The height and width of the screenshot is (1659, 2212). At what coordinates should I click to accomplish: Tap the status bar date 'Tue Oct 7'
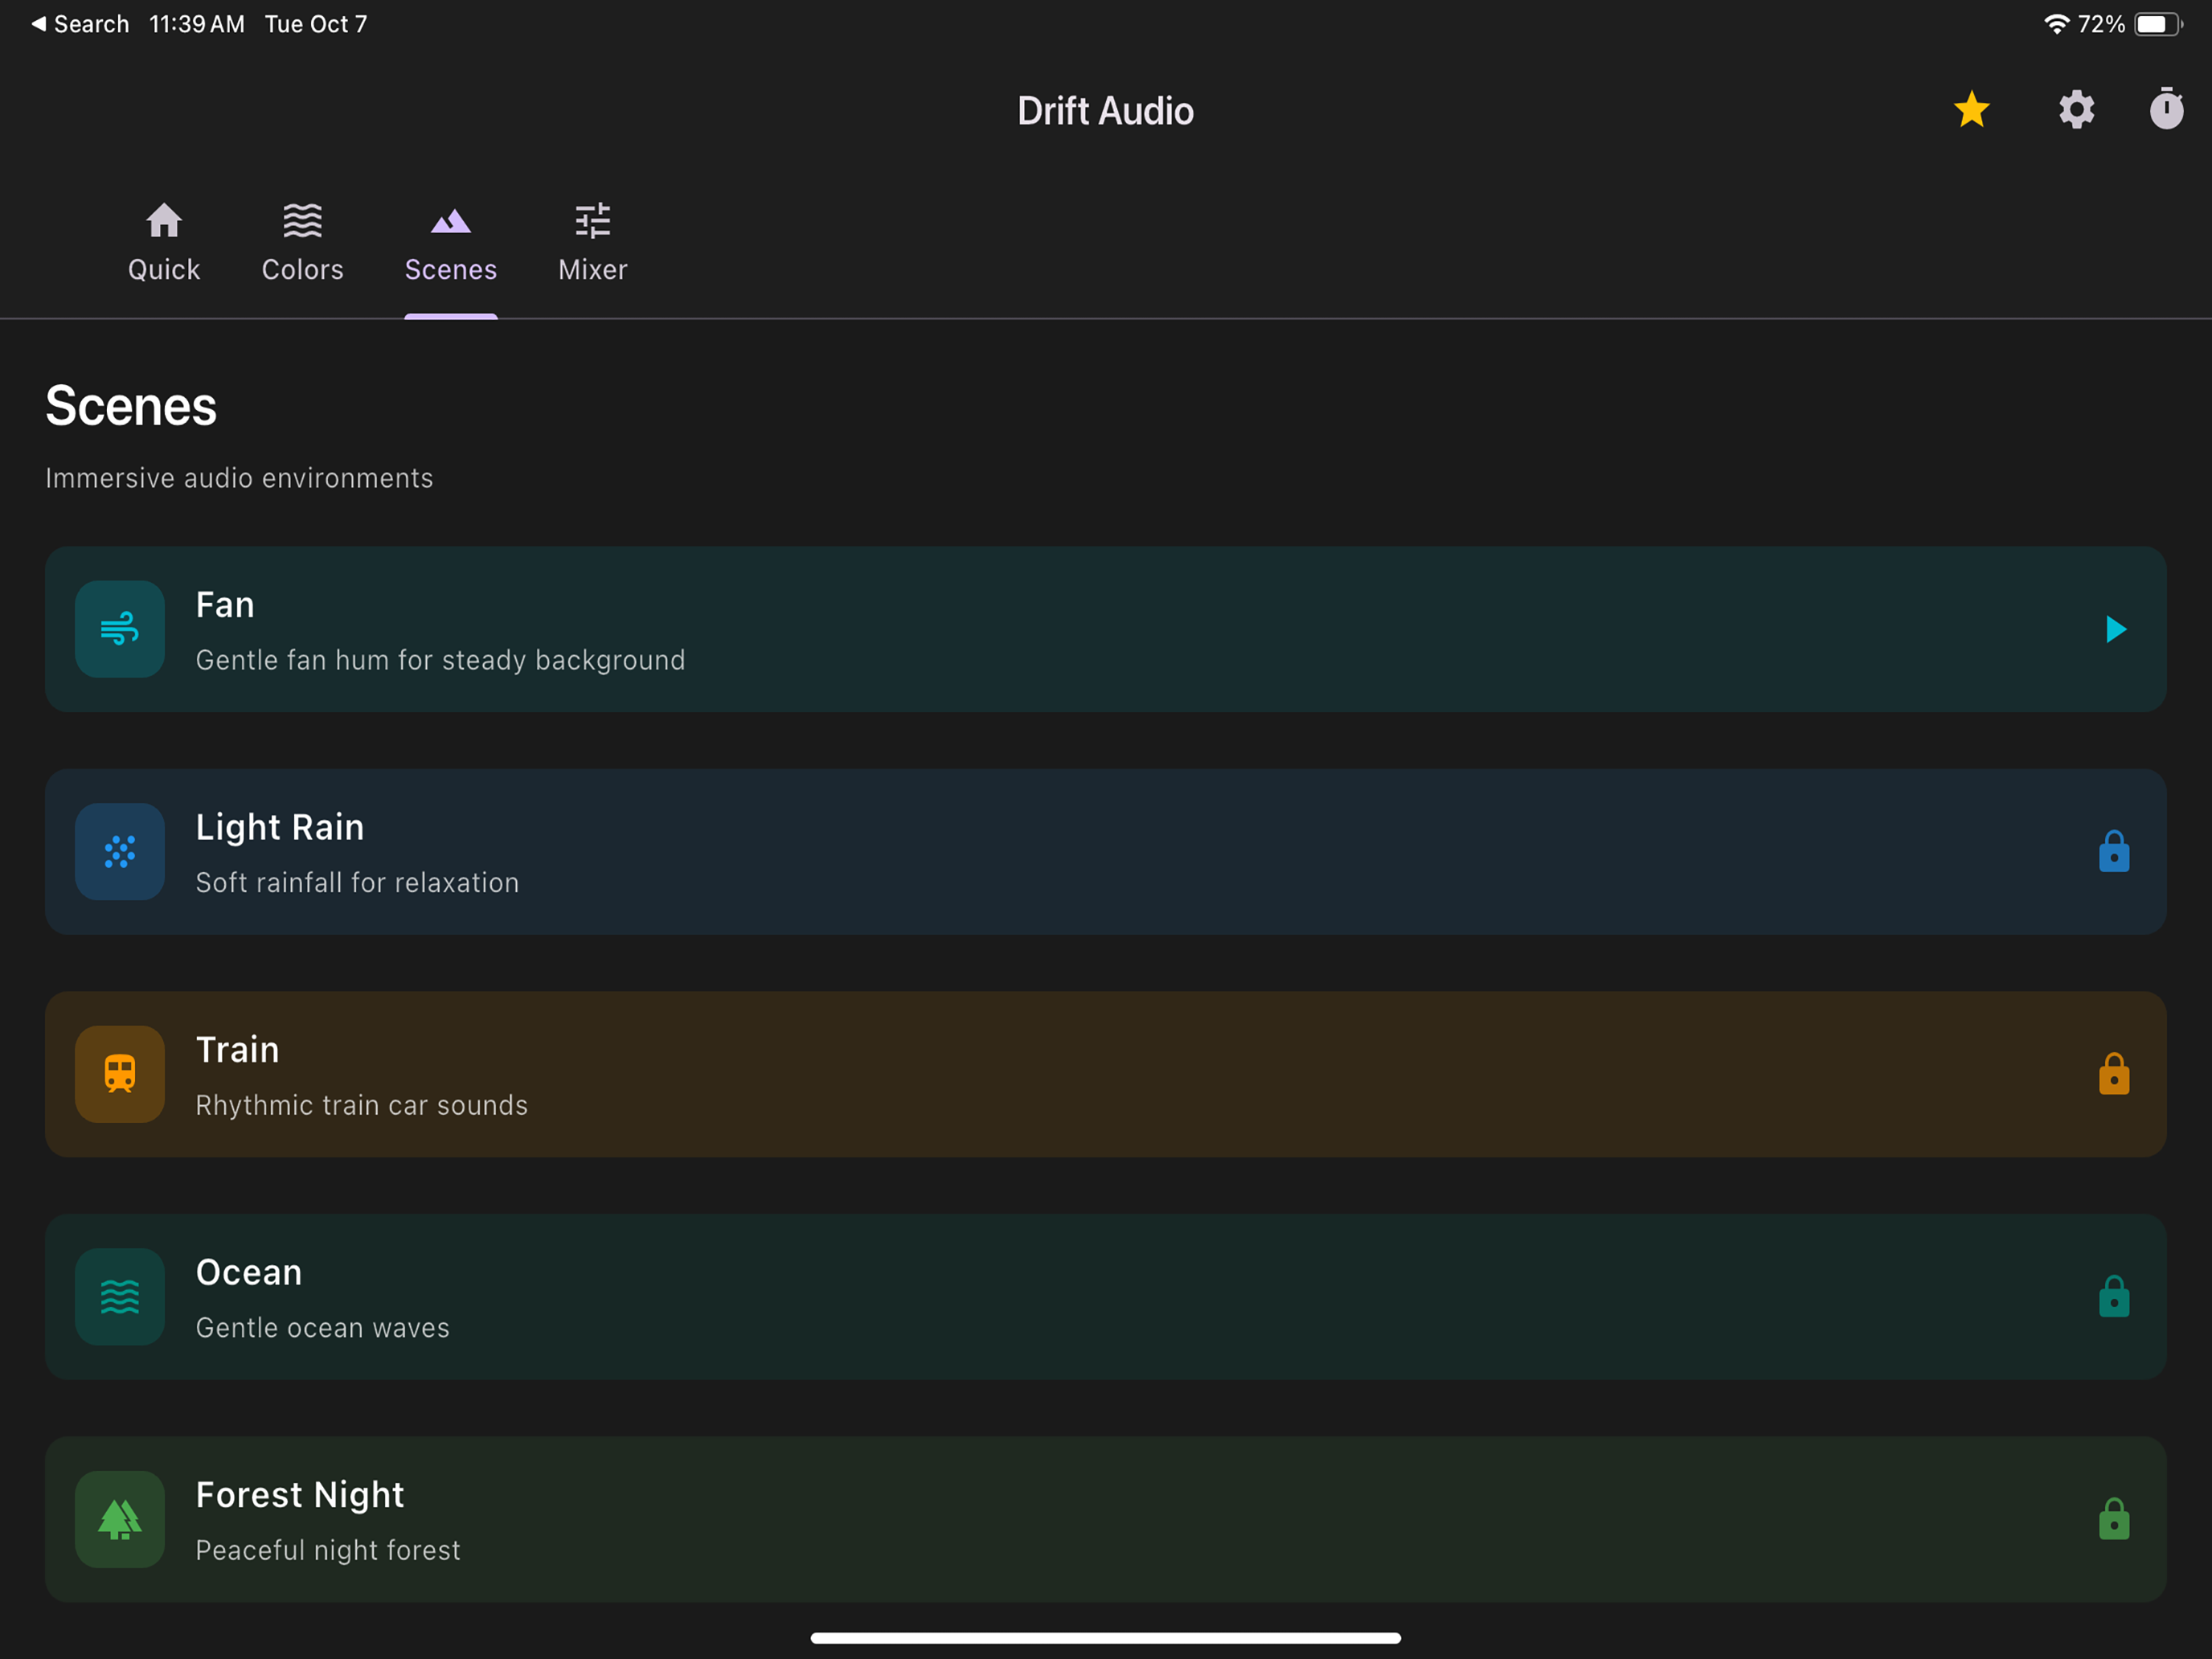316,24
